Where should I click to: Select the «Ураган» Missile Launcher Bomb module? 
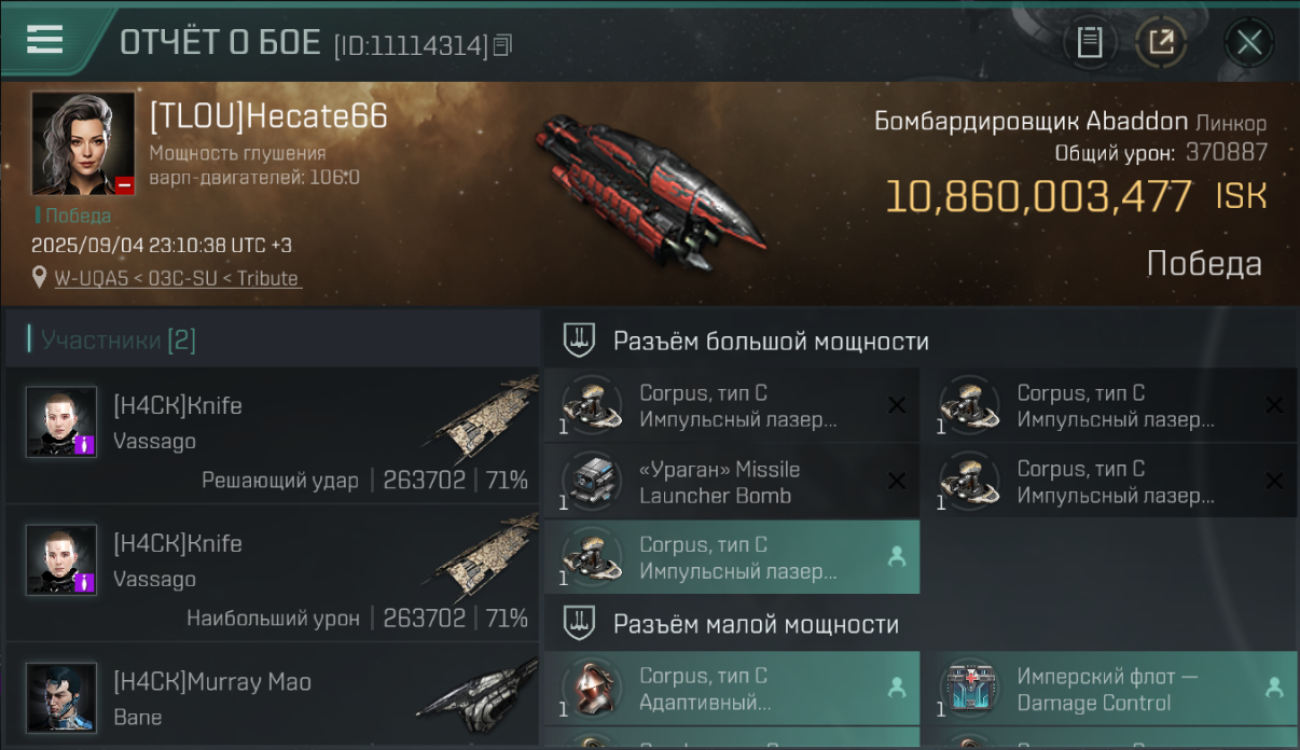731,482
